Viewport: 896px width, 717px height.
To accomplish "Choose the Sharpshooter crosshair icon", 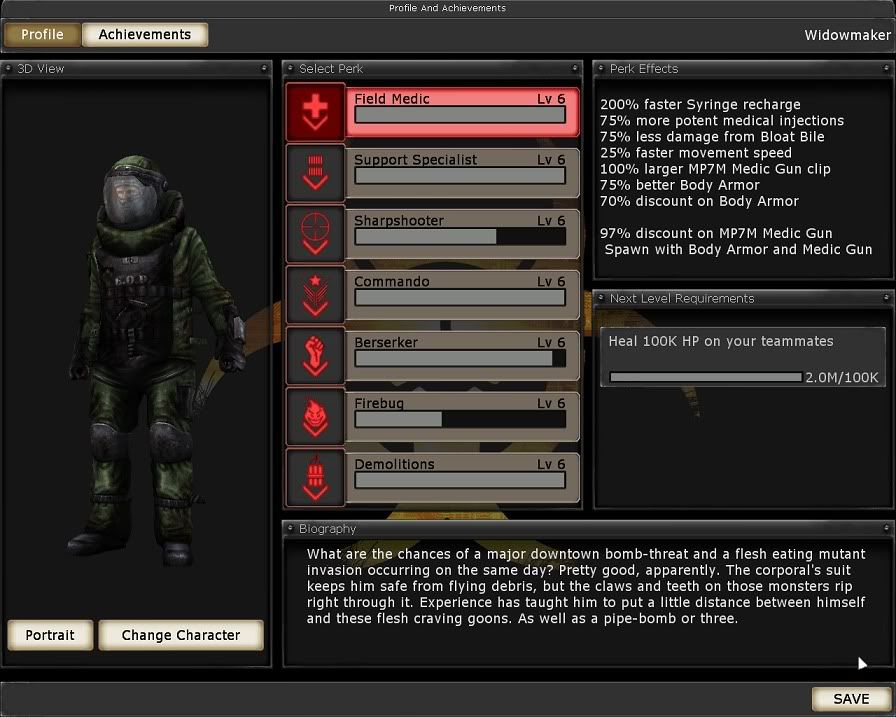I will click(315, 233).
